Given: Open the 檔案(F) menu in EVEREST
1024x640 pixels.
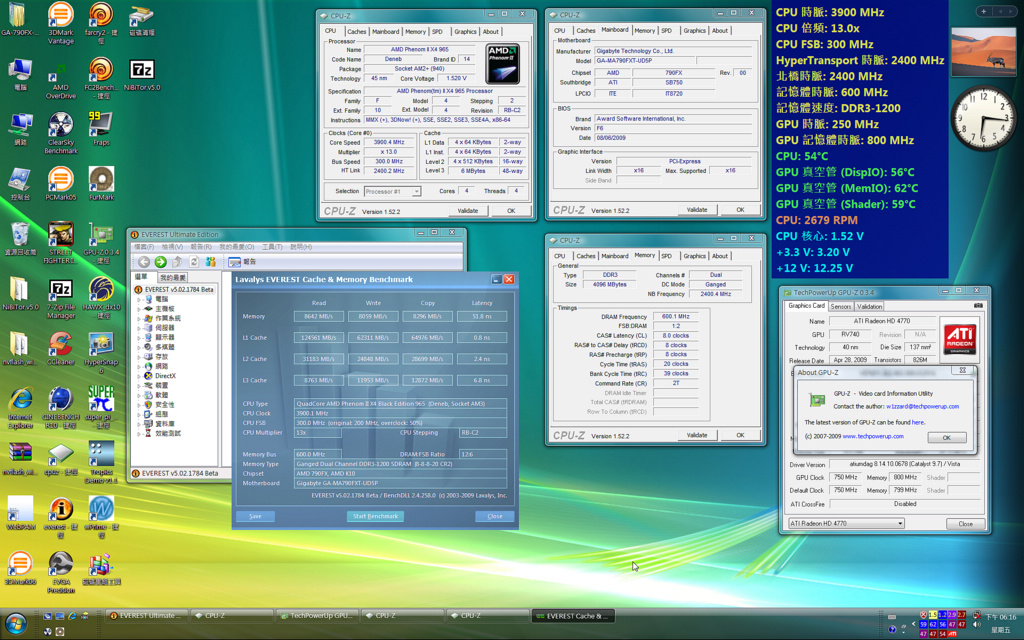Looking at the screenshot, I should pyautogui.click(x=144, y=247).
